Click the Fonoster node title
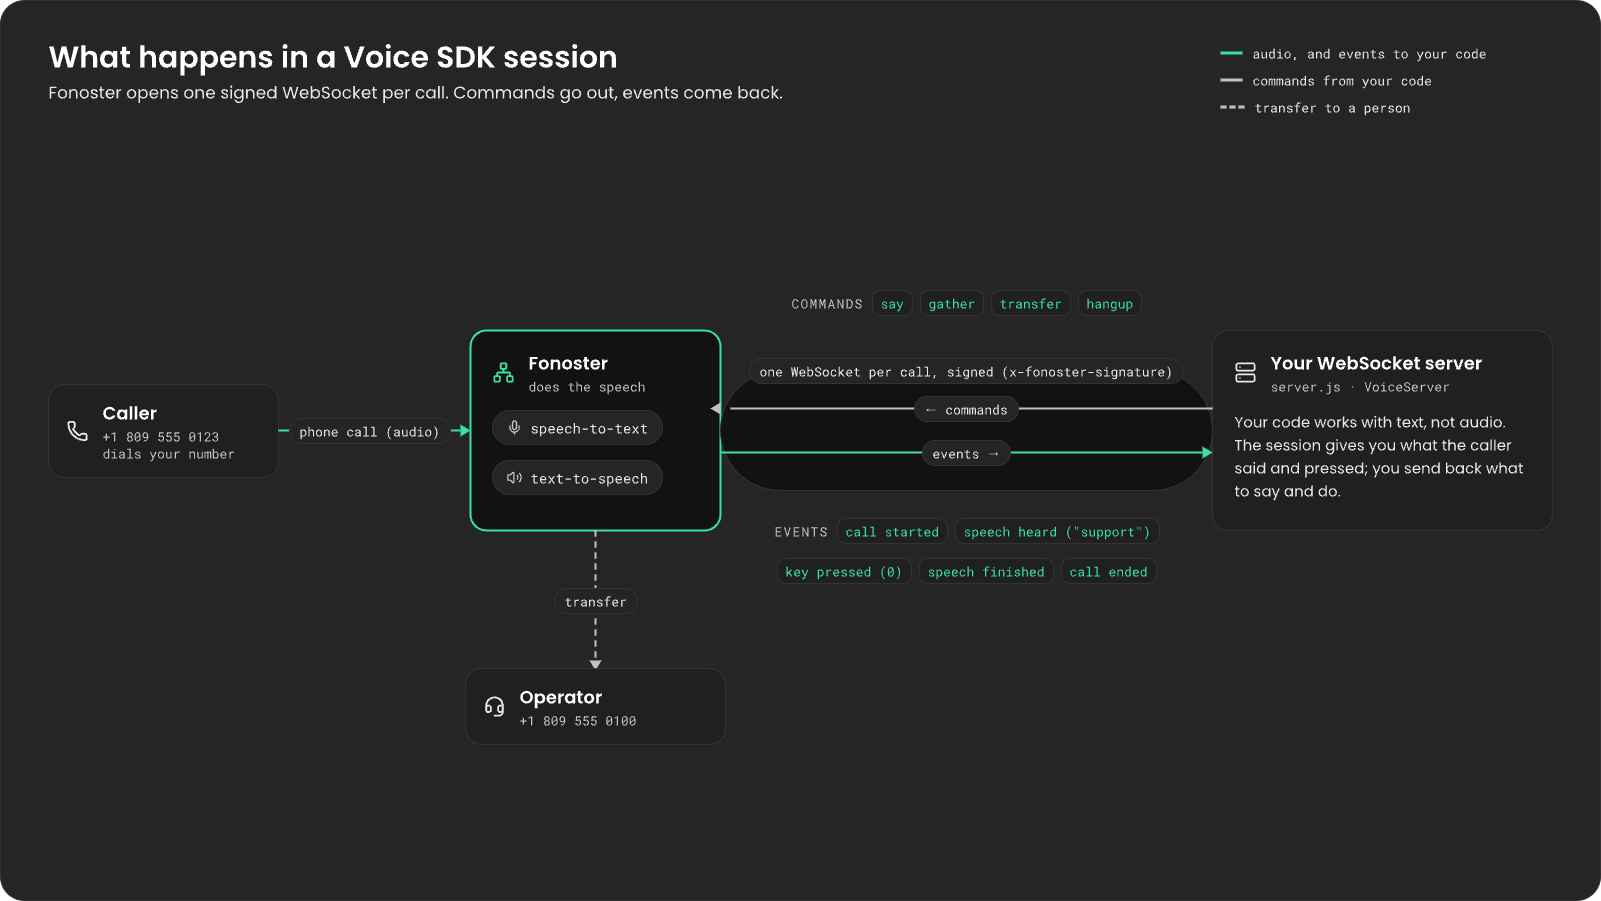The width and height of the screenshot is (1601, 901). click(x=568, y=363)
